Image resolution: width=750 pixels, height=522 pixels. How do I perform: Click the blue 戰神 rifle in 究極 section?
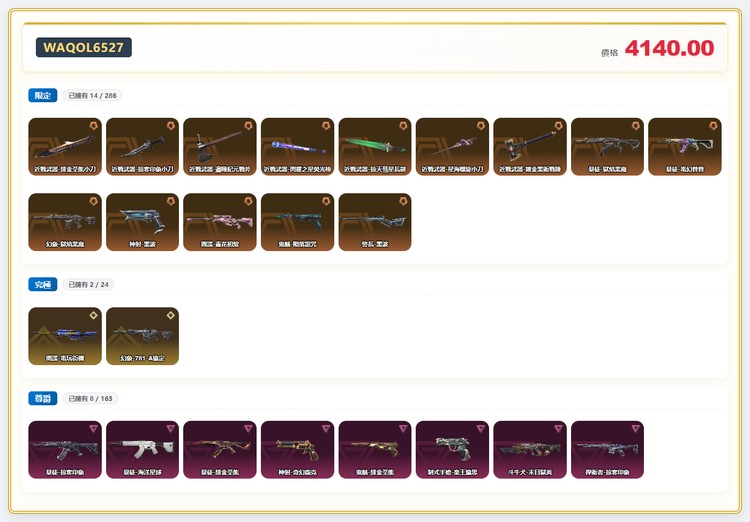pyautogui.click(x=65, y=336)
